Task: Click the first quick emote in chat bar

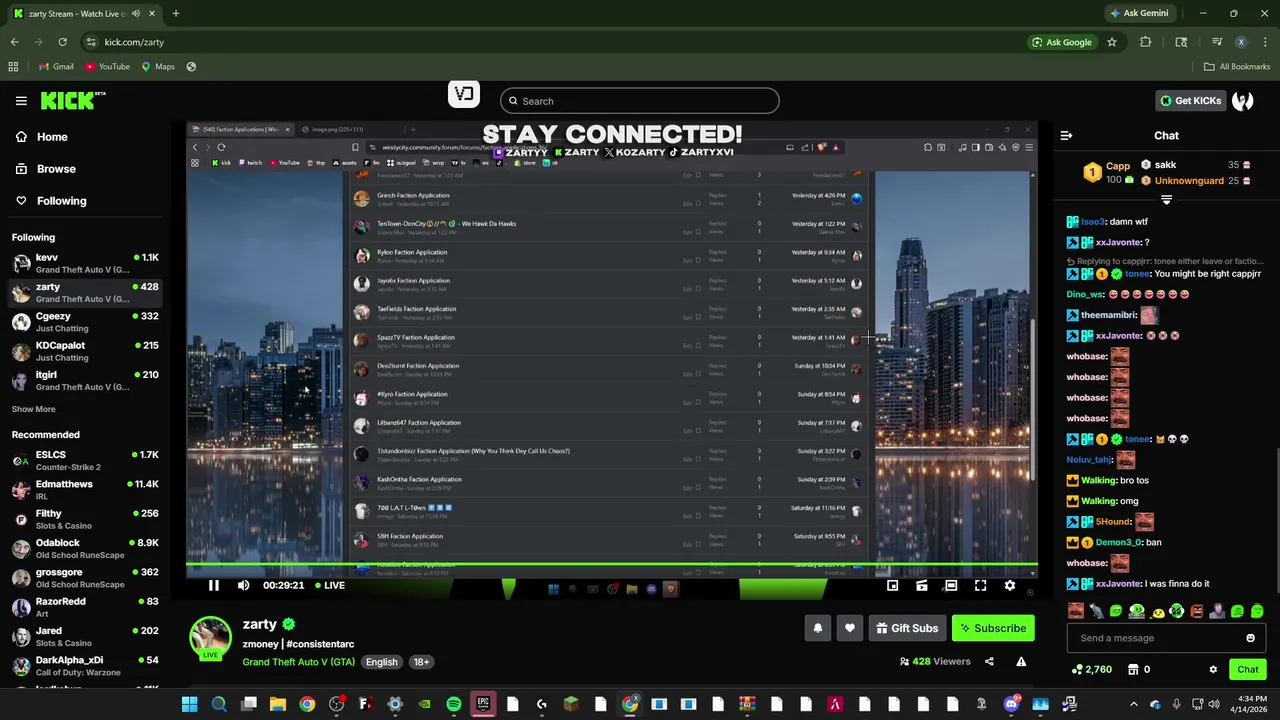Action: pos(1076,610)
